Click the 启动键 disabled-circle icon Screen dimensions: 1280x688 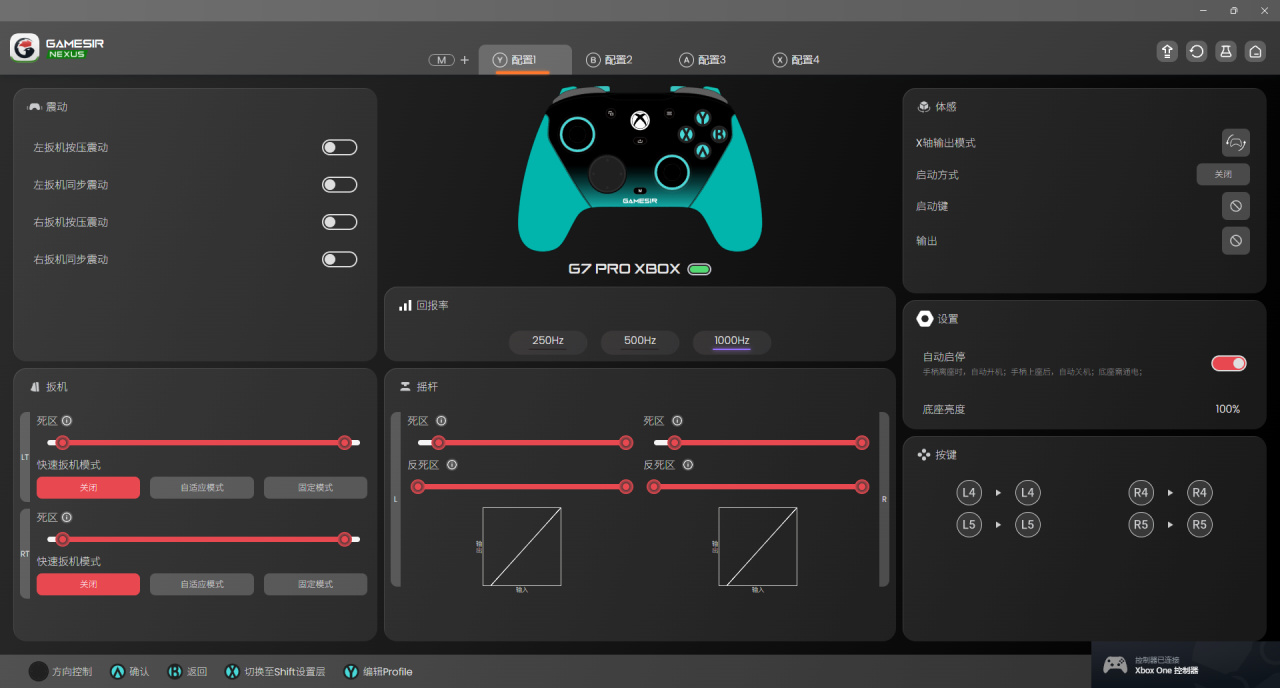tap(1236, 206)
